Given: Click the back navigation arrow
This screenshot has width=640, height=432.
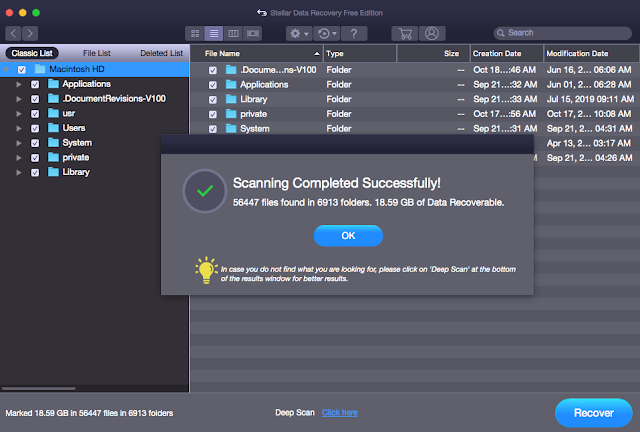Looking at the screenshot, I should coord(14,33).
